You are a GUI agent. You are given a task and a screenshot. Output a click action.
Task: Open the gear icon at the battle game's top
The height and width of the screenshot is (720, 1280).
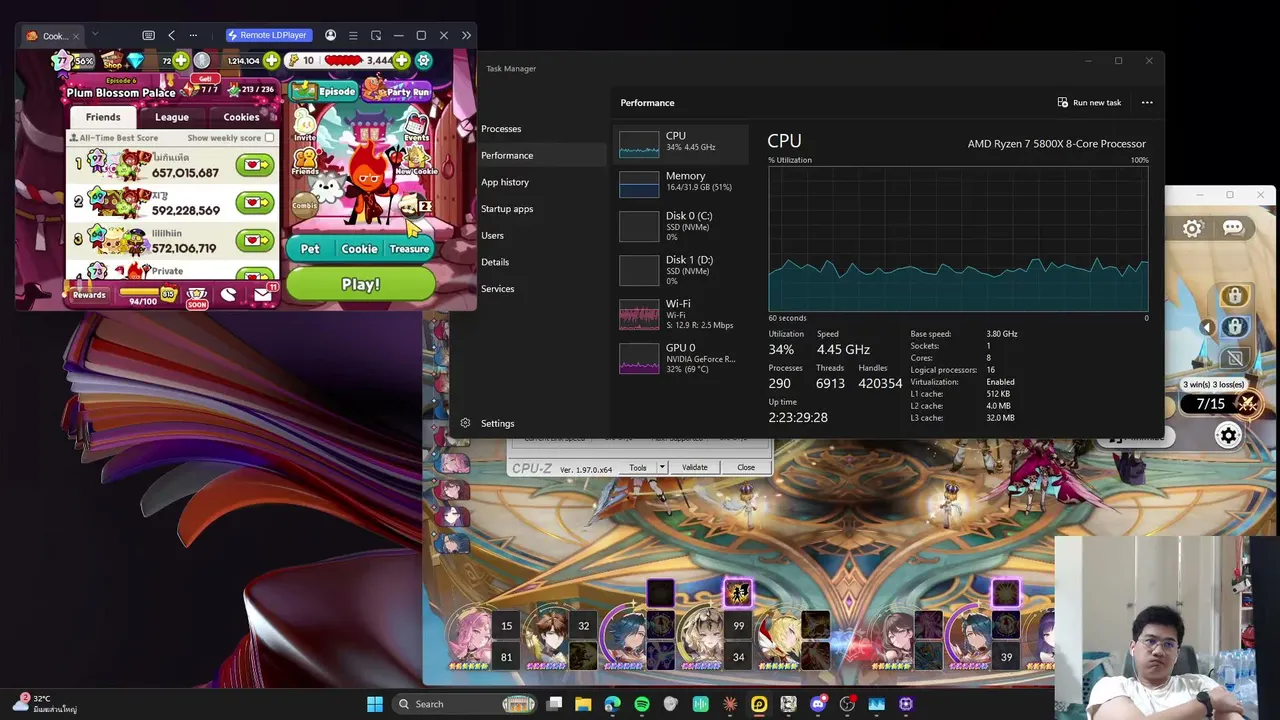click(x=1192, y=228)
